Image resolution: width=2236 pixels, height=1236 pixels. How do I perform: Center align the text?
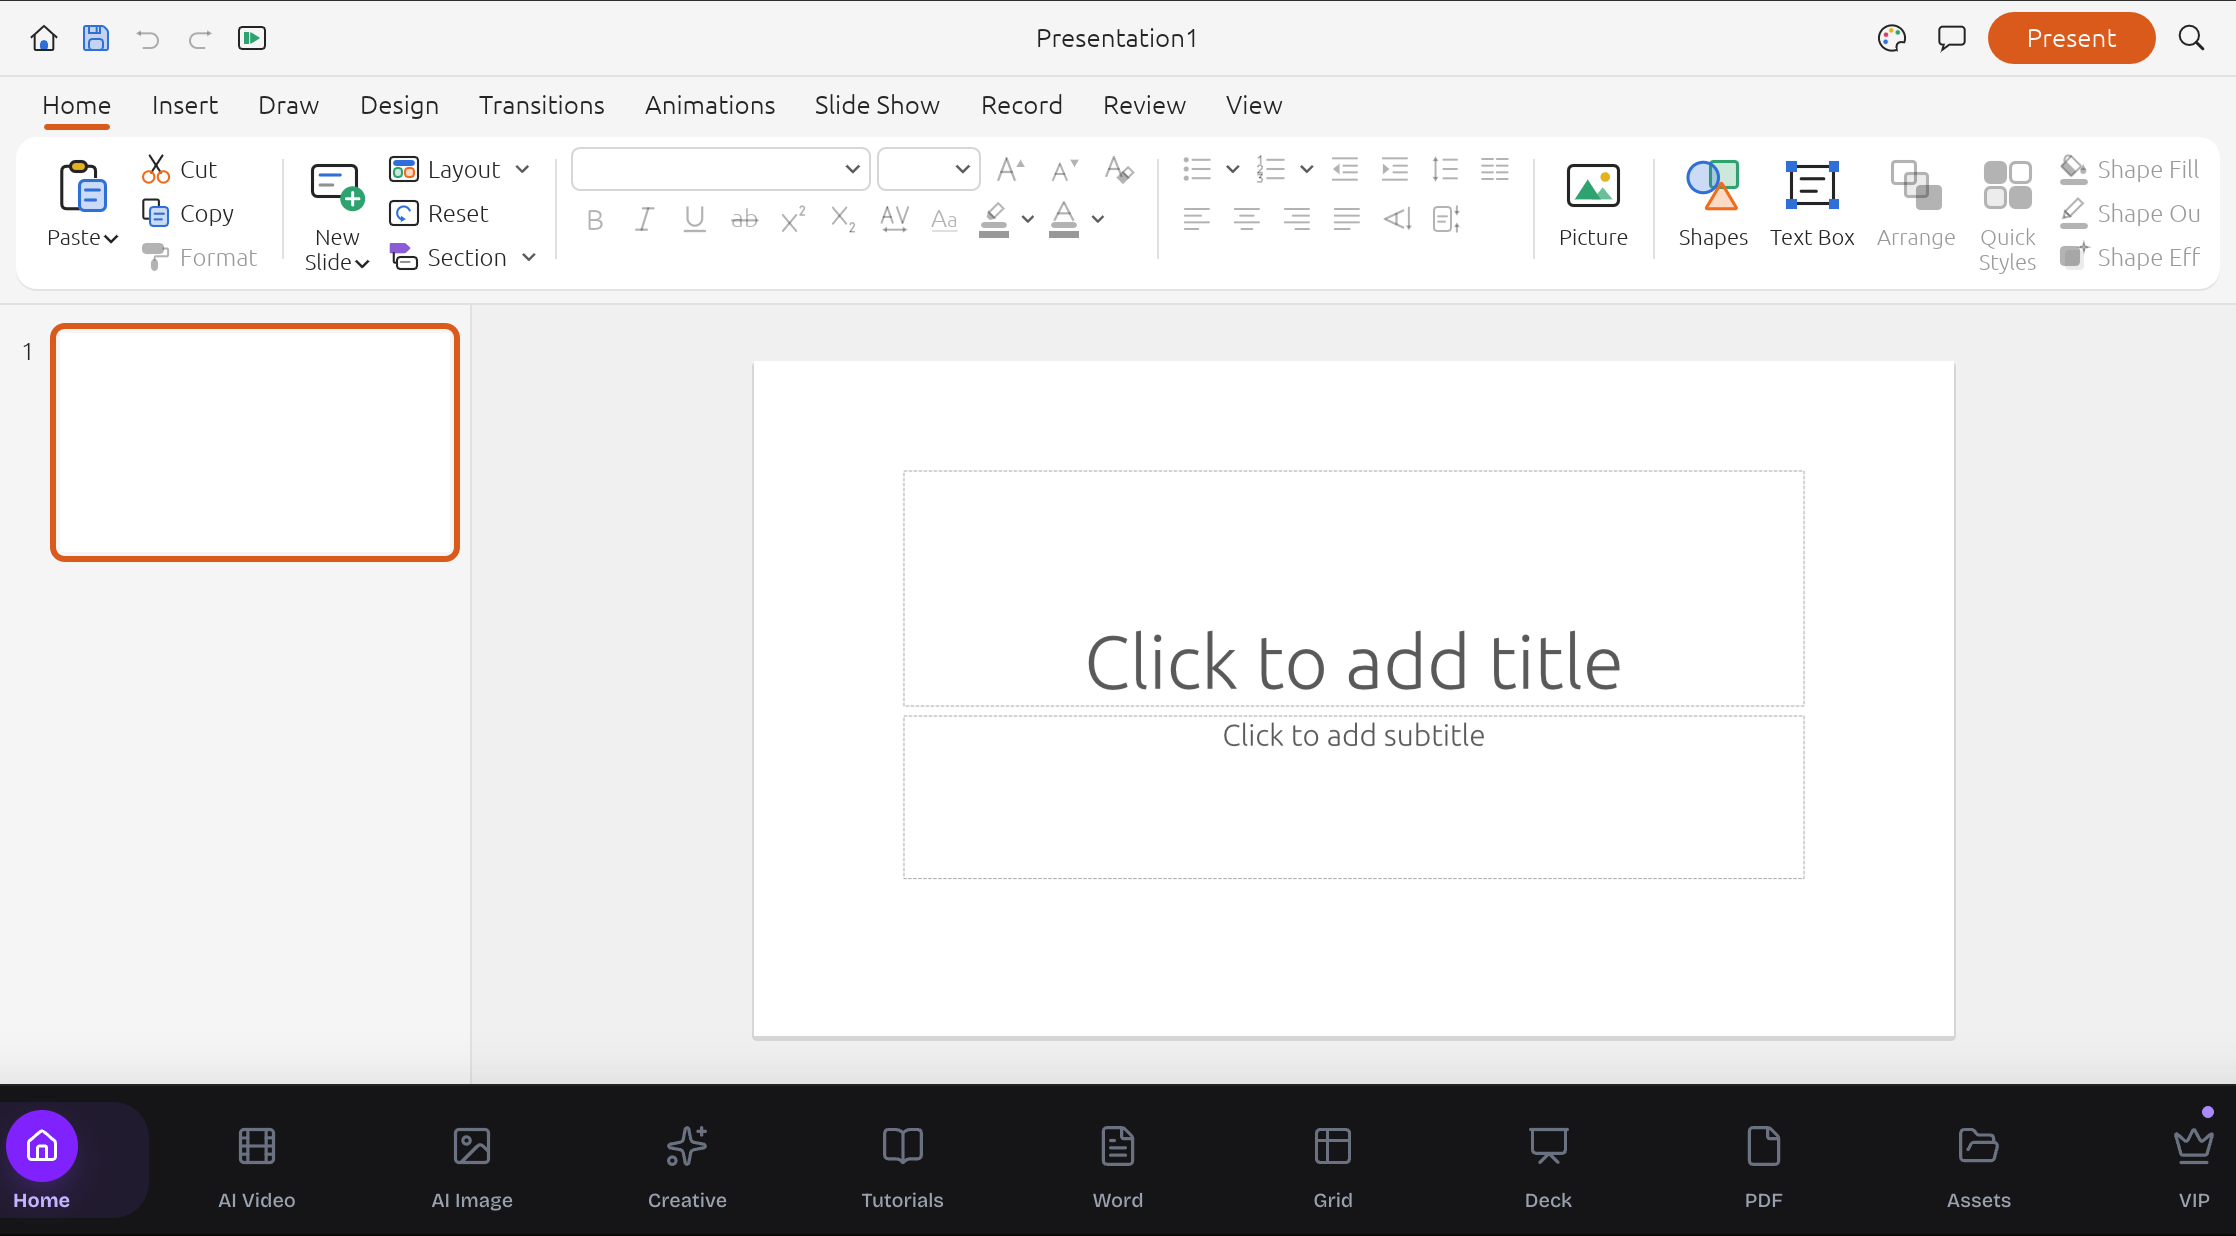coord(1246,219)
